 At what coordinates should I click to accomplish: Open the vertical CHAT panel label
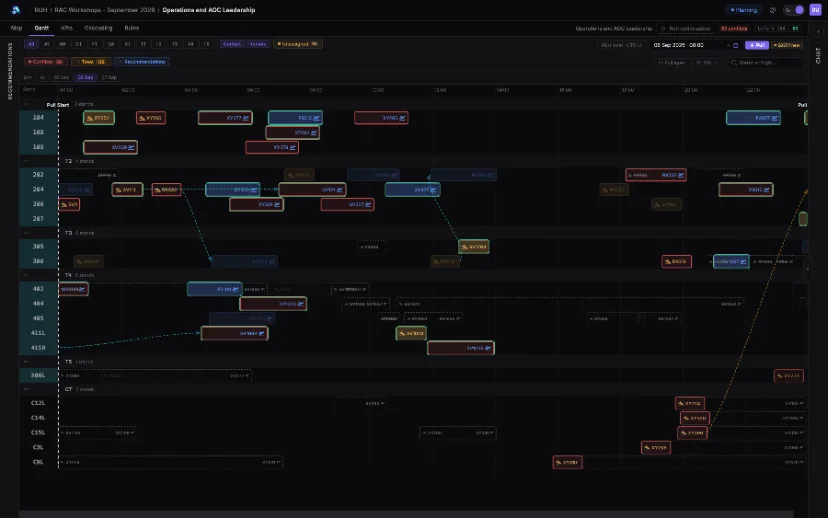click(x=818, y=55)
